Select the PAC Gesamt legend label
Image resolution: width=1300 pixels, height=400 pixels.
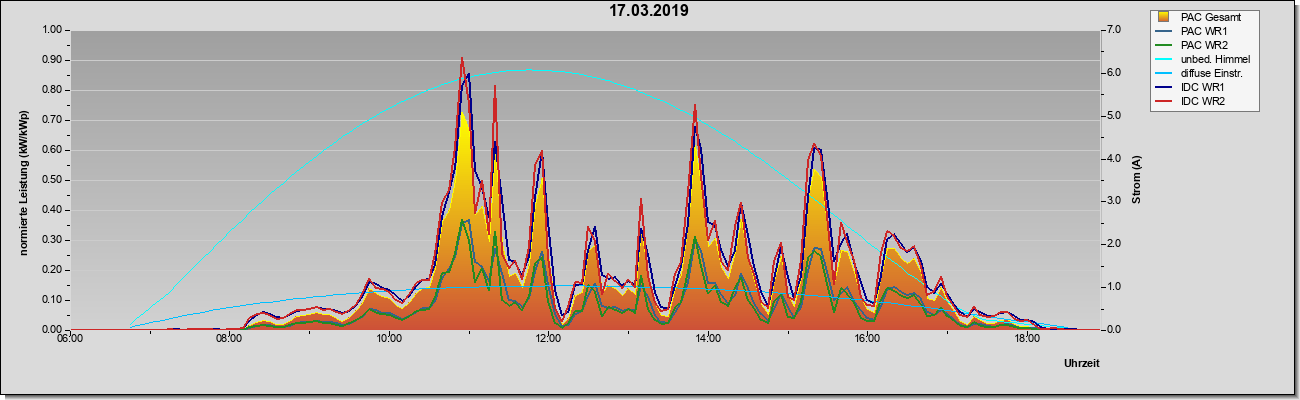point(1212,17)
